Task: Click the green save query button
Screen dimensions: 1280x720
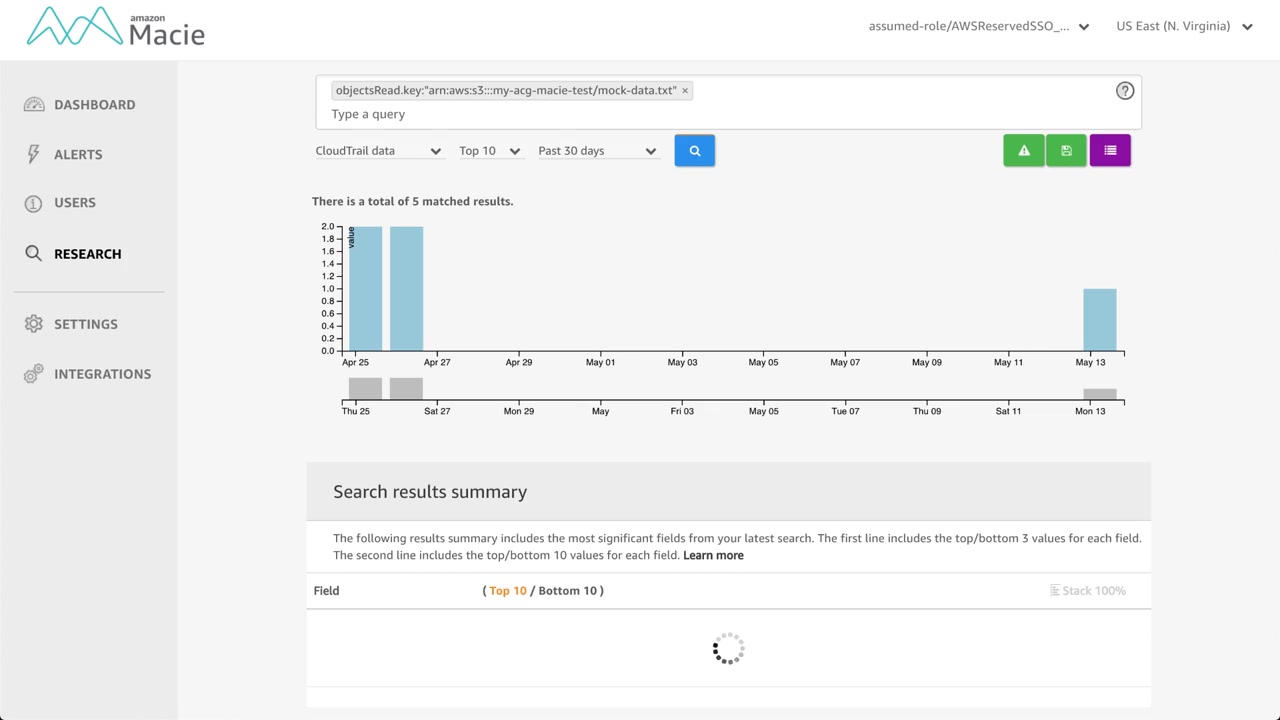Action: point(1066,151)
